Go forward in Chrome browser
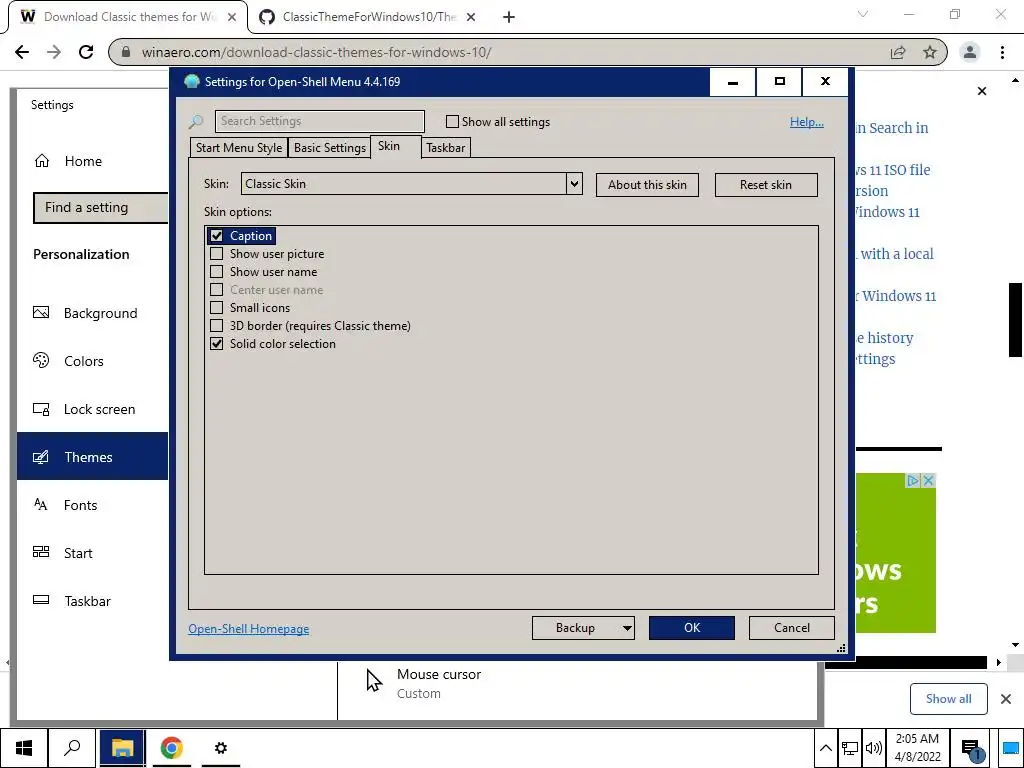The height and width of the screenshot is (768, 1024). (x=54, y=52)
